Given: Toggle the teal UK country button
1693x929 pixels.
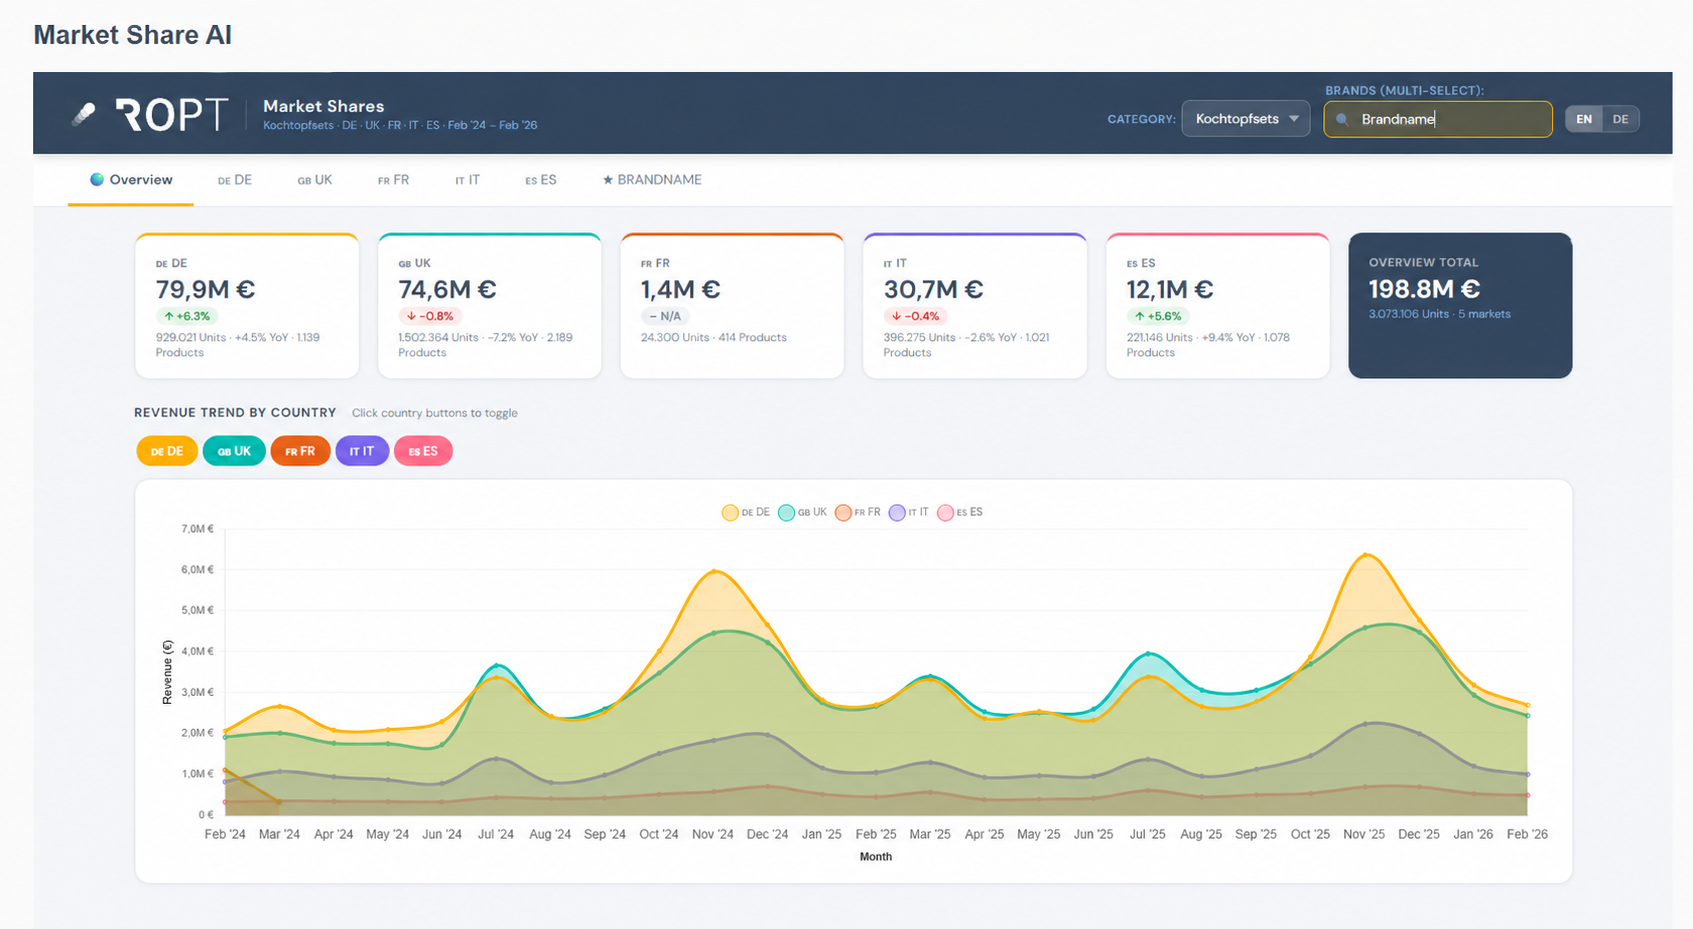Looking at the screenshot, I should [x=234, y=451].
